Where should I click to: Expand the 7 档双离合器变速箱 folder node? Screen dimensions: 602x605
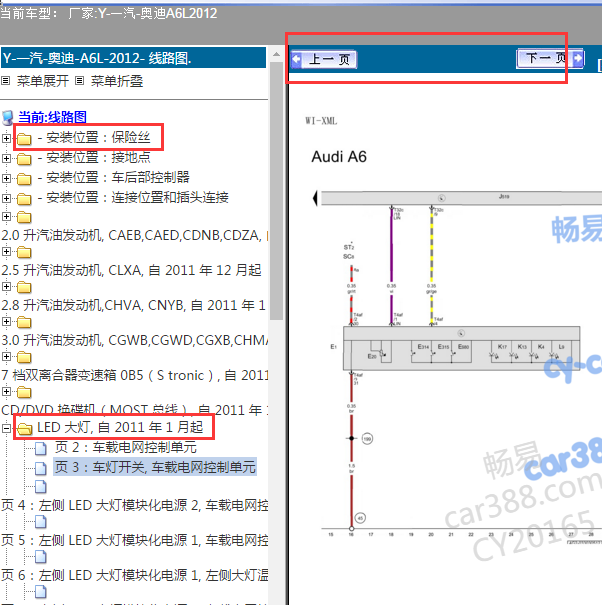point(6,357)
